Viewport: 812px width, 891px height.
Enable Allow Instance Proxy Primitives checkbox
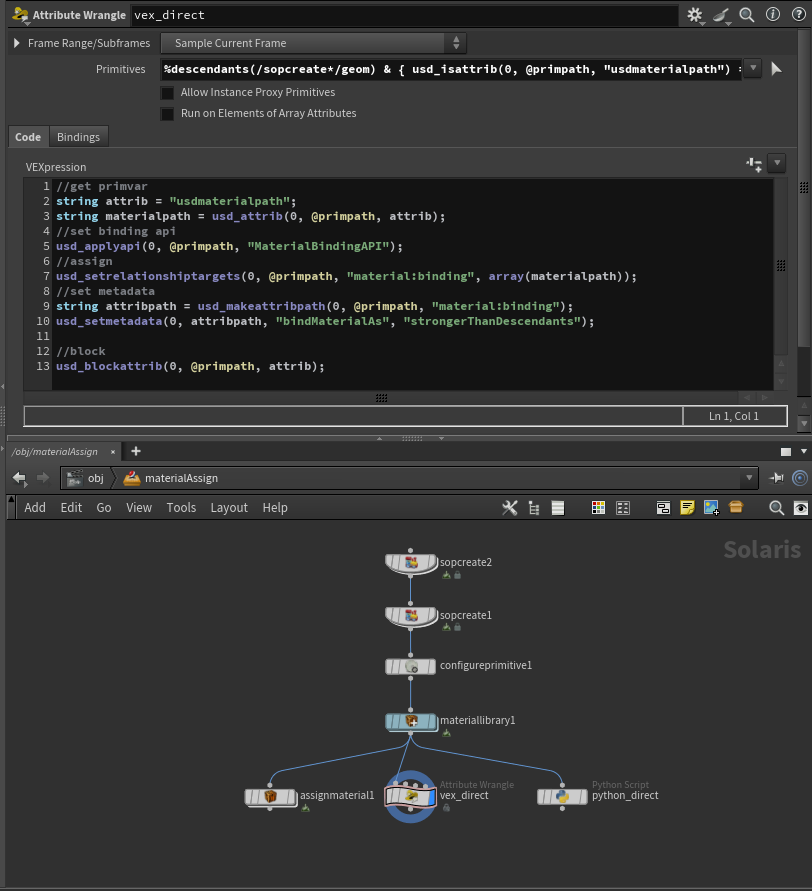[x=167, y=93]
